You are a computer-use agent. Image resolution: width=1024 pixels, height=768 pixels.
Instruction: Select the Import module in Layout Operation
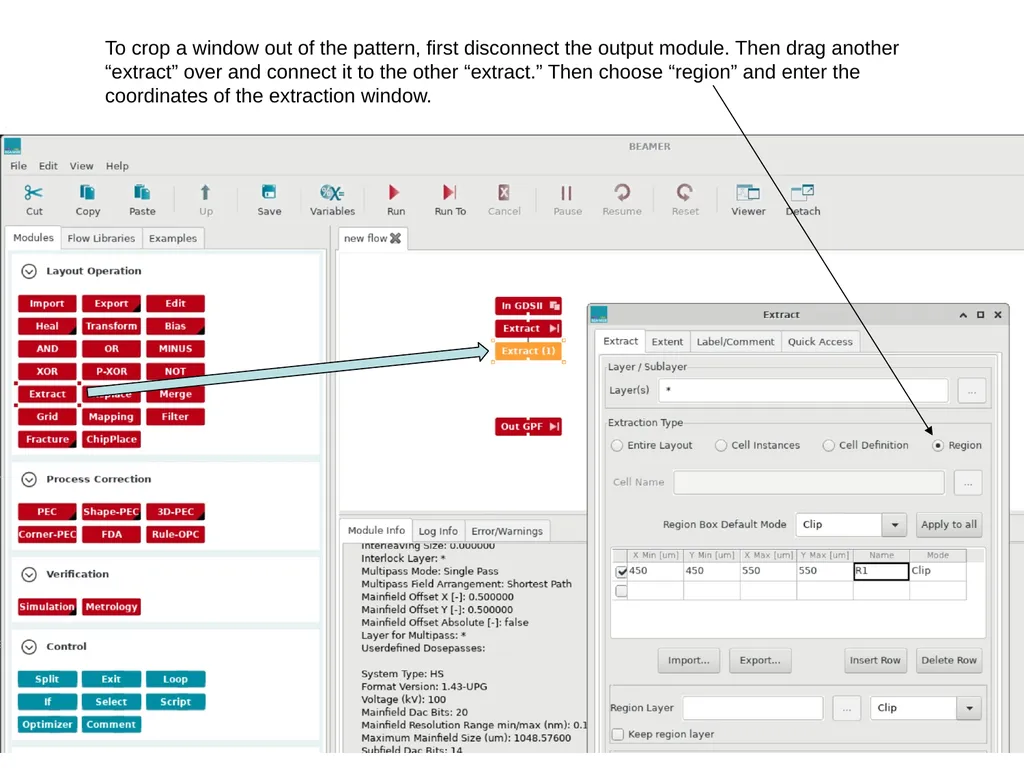tap(47, 304)
